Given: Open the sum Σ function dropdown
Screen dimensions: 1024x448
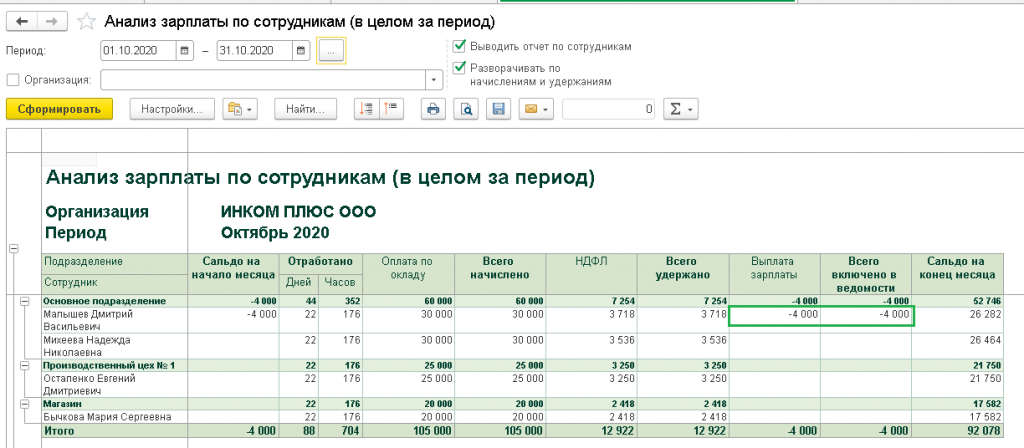Looking at the screenshot, I should pyautogui.click(x=680, y=109).
